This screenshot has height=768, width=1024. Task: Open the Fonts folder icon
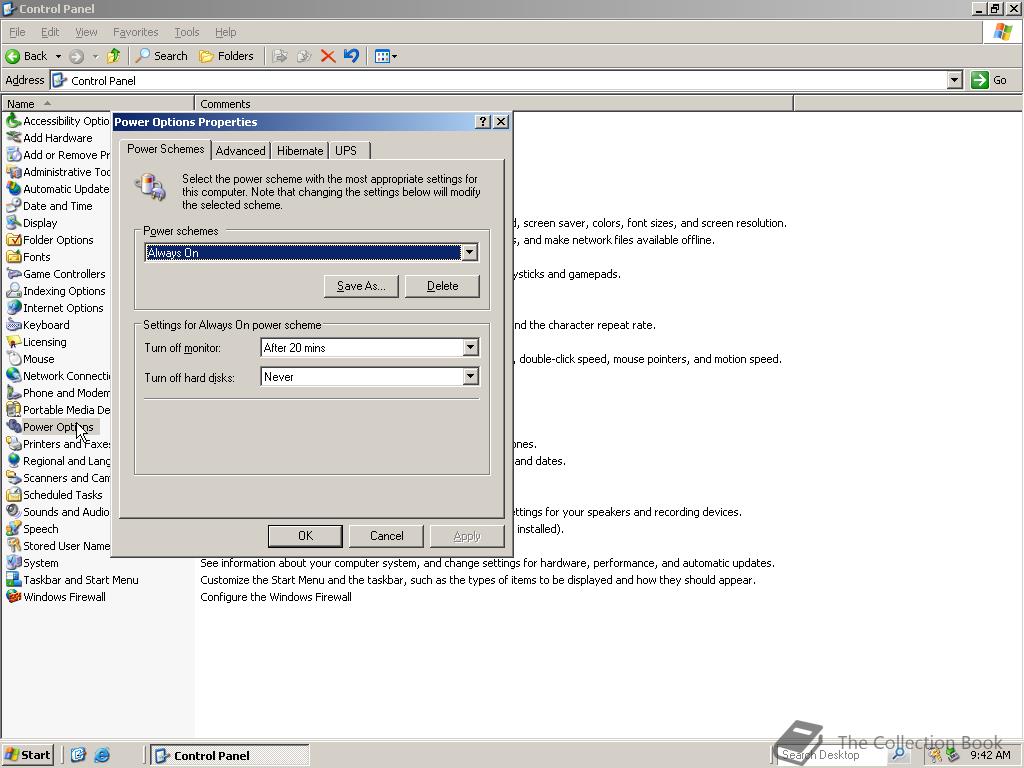(14, 257)
